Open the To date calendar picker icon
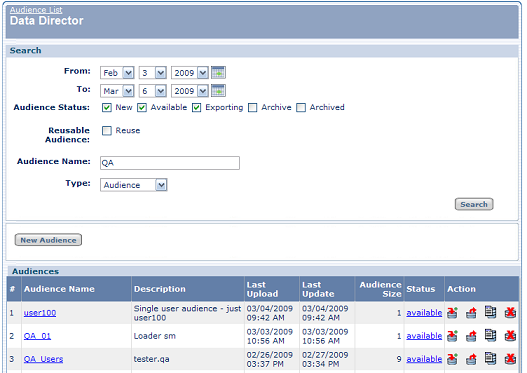 click(x=218, y=91)
